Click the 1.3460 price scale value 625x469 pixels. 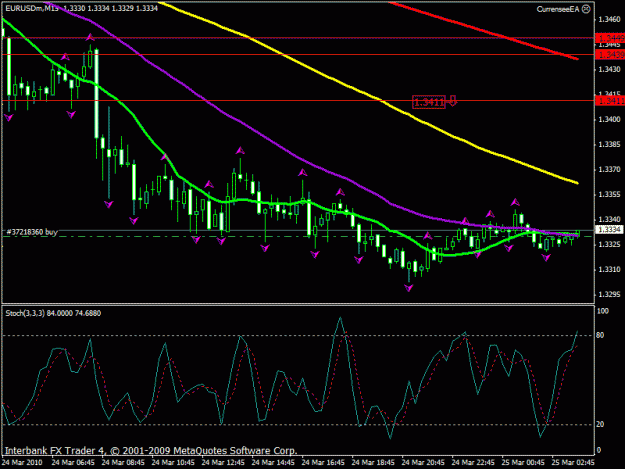[x=609, y=19]
